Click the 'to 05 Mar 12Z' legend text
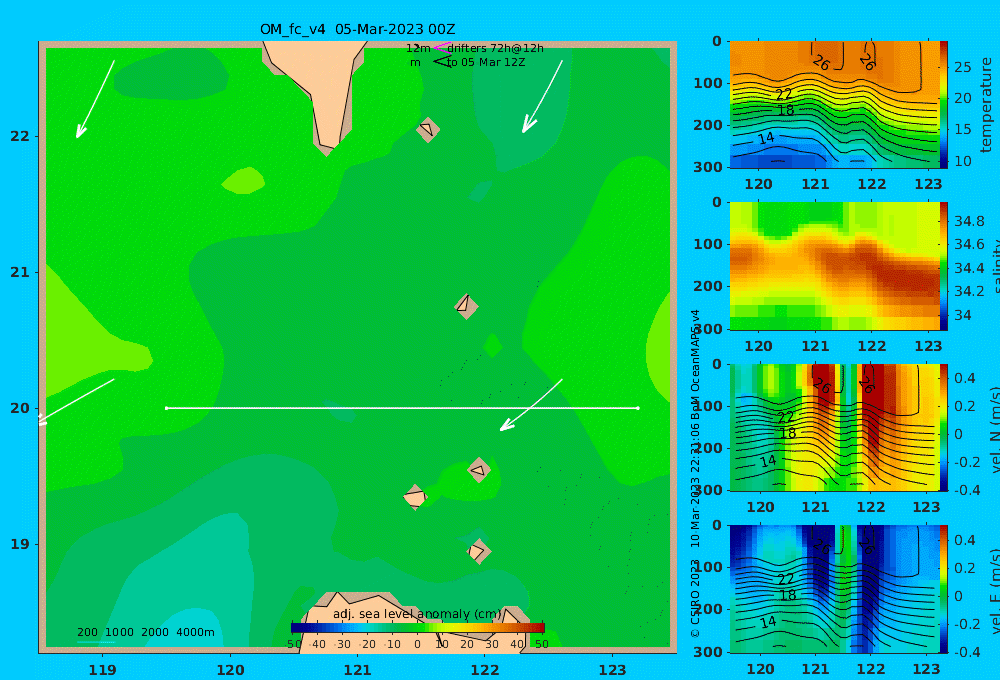Image resolution: width=1000 pixels, height=680 pixels. click(x=485, y=62)
